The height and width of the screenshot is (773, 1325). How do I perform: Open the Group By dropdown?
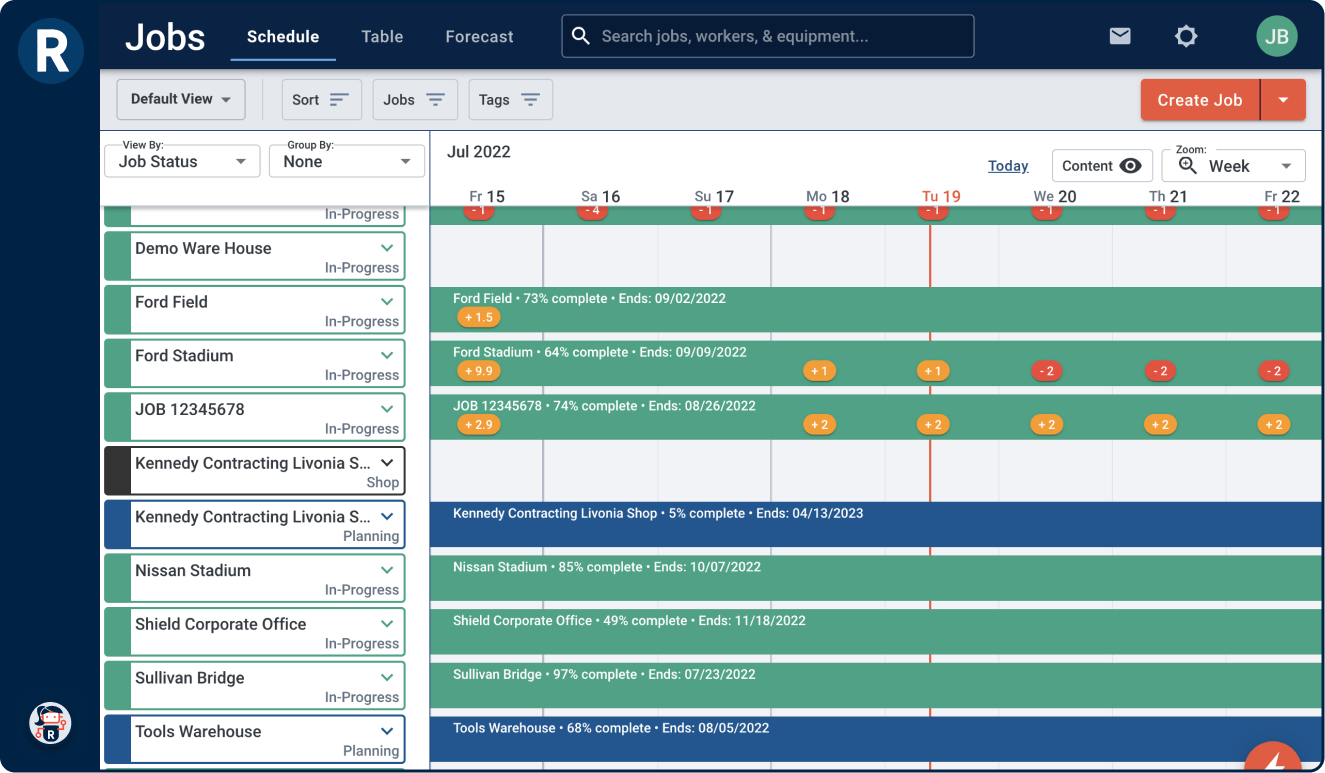coord(346,161)
